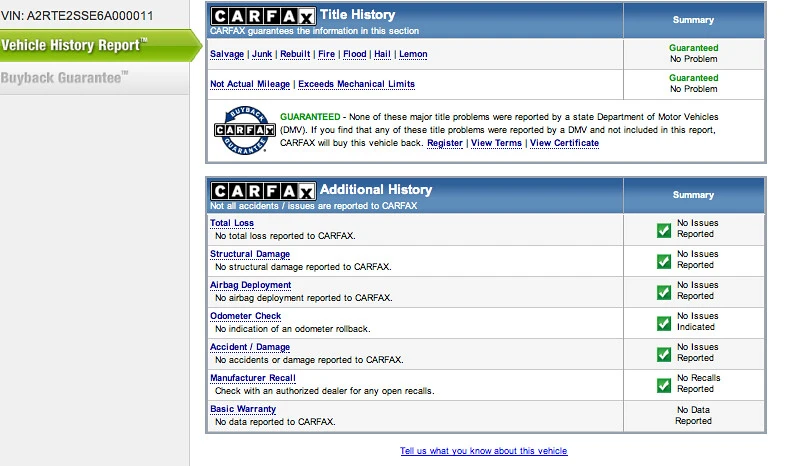Click 'No total loss reported to CARFAX.' text
Image resolution: width=790 pixels, height=466 pixels.
(x=285, y=236)
